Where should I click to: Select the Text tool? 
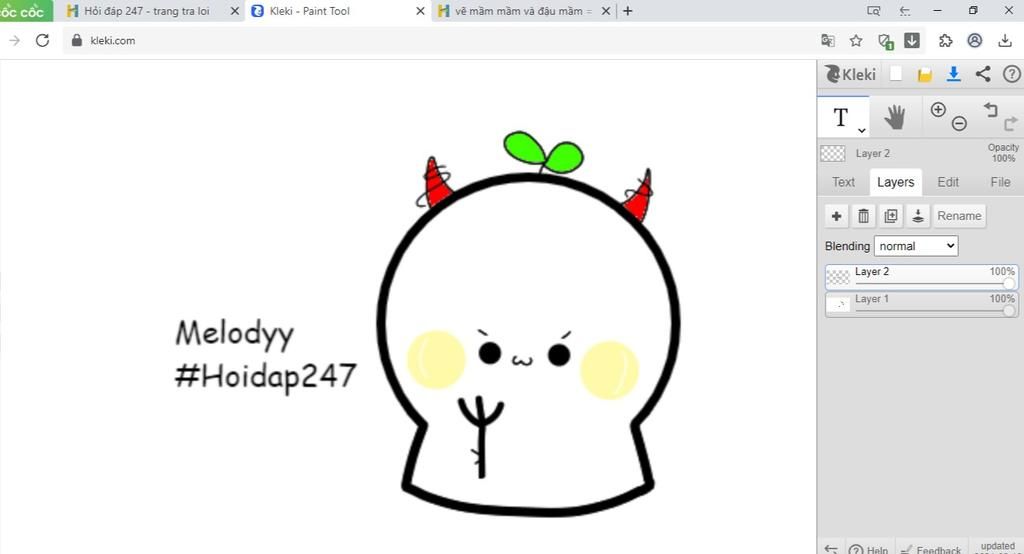(842, 118)
